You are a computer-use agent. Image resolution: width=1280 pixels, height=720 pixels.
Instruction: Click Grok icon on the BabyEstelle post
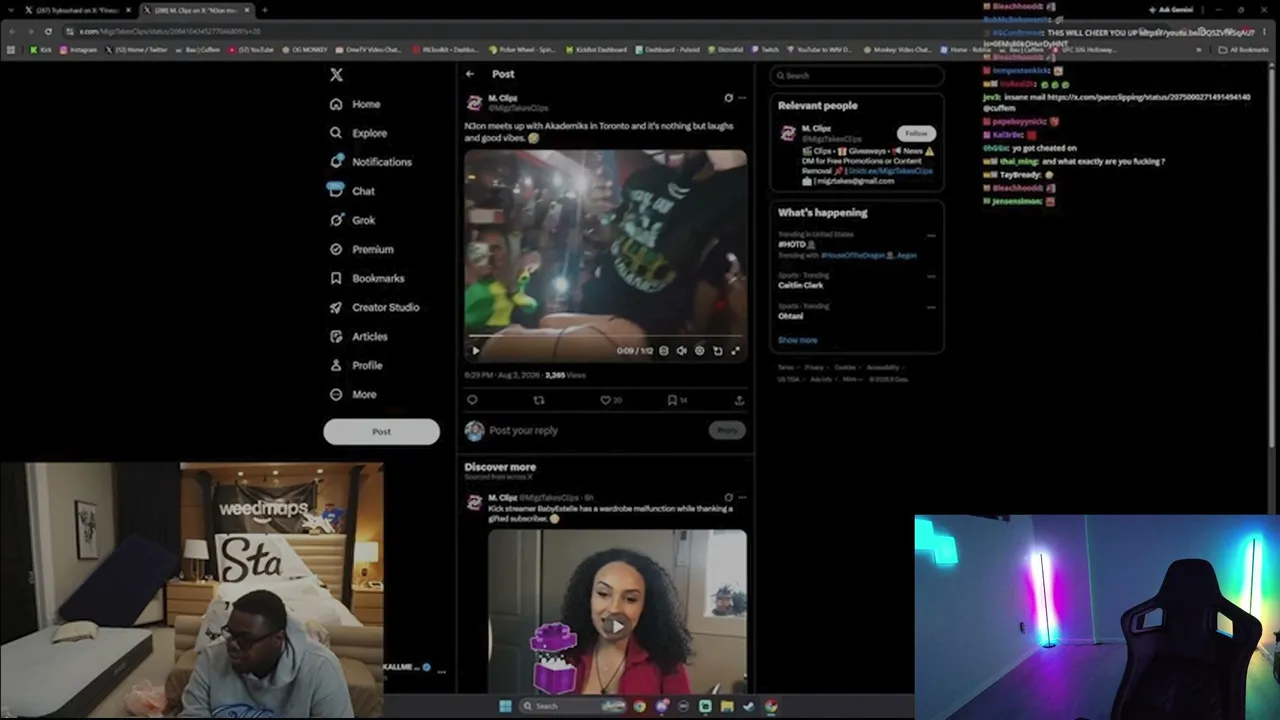pos(728,497)
